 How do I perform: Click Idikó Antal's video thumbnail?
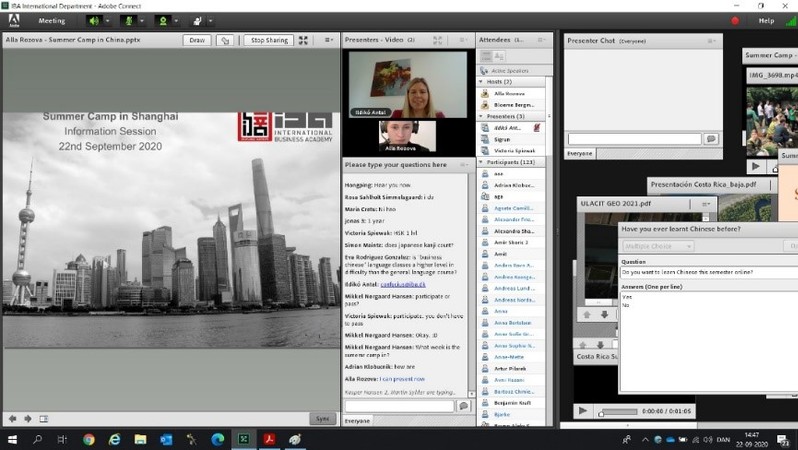point(408,85)
